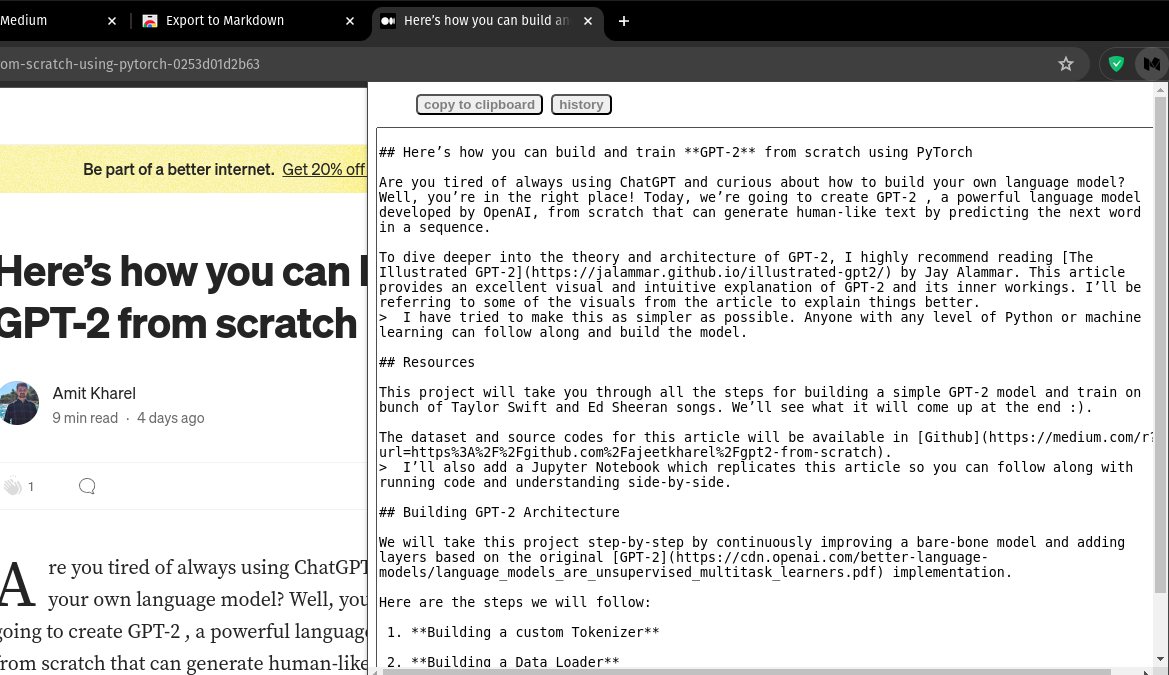Focus the browser address bar URL
The width and height of the screenshot is (1169, 675).
pos(130,64)
